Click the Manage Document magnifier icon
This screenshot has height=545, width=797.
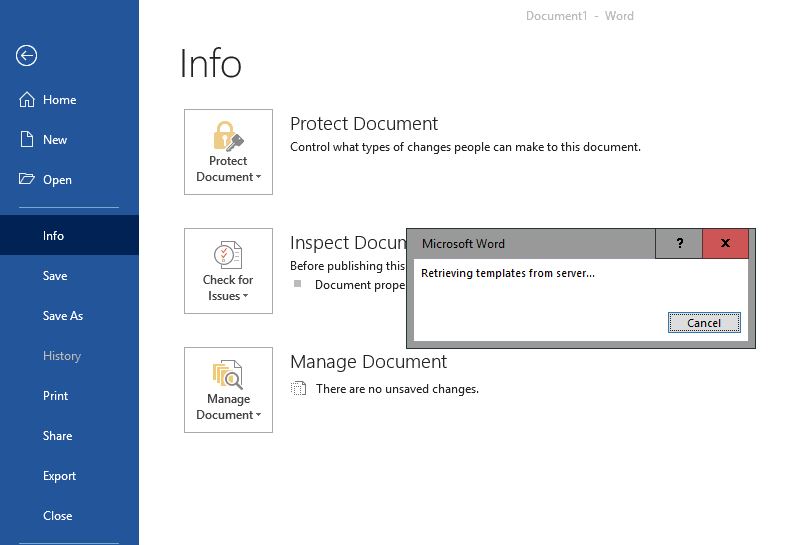point(228,374)
